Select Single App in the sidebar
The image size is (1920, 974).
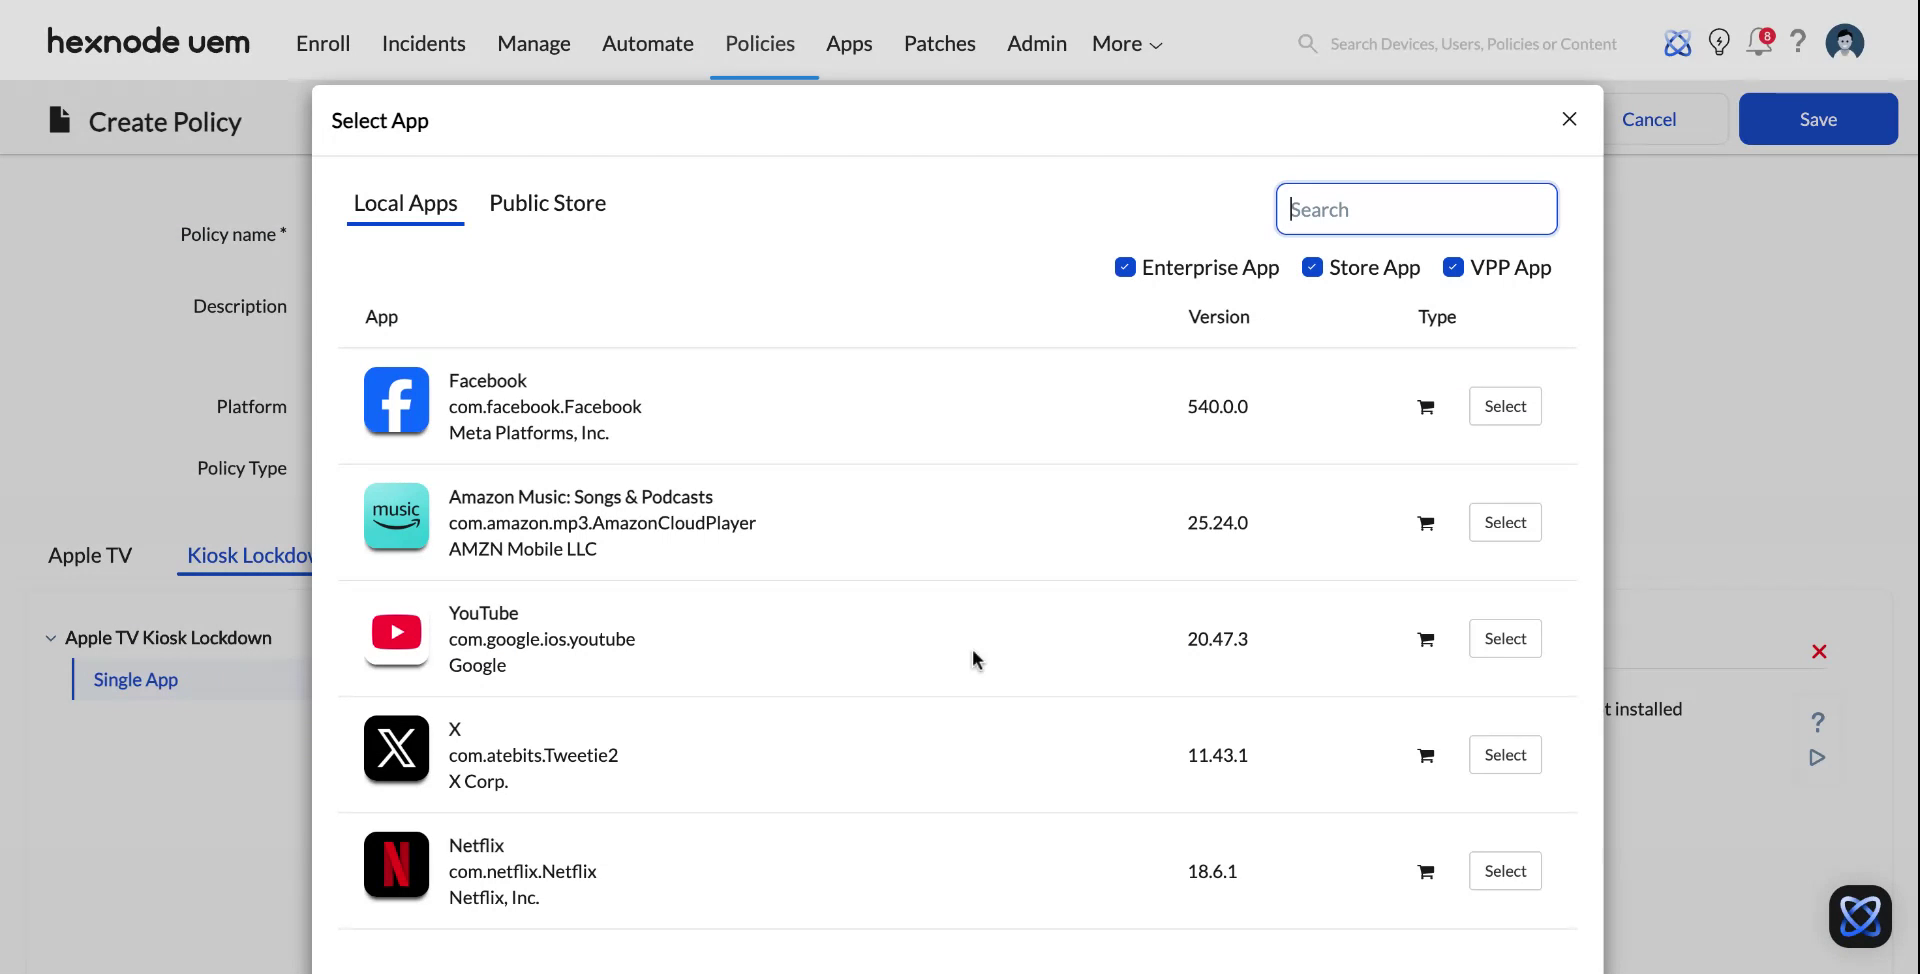click(x=135, y=680)
